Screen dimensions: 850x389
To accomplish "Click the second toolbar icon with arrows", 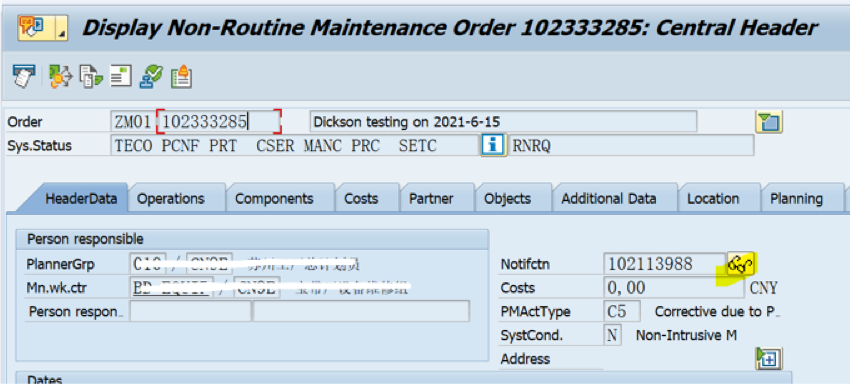I will [x=60, y=76].
